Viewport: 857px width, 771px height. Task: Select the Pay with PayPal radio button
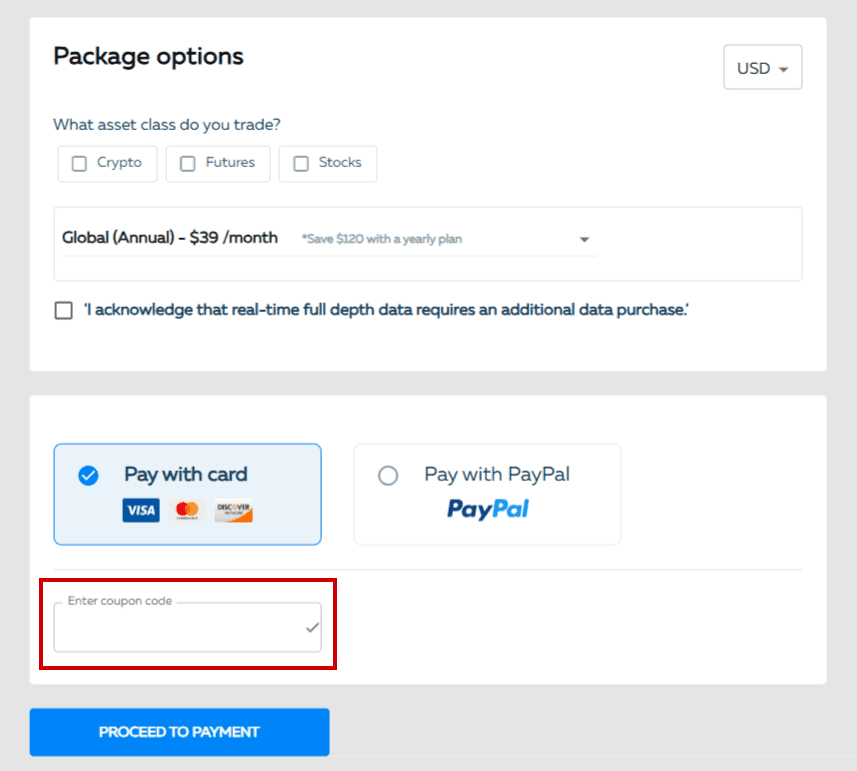click(388, 475)
